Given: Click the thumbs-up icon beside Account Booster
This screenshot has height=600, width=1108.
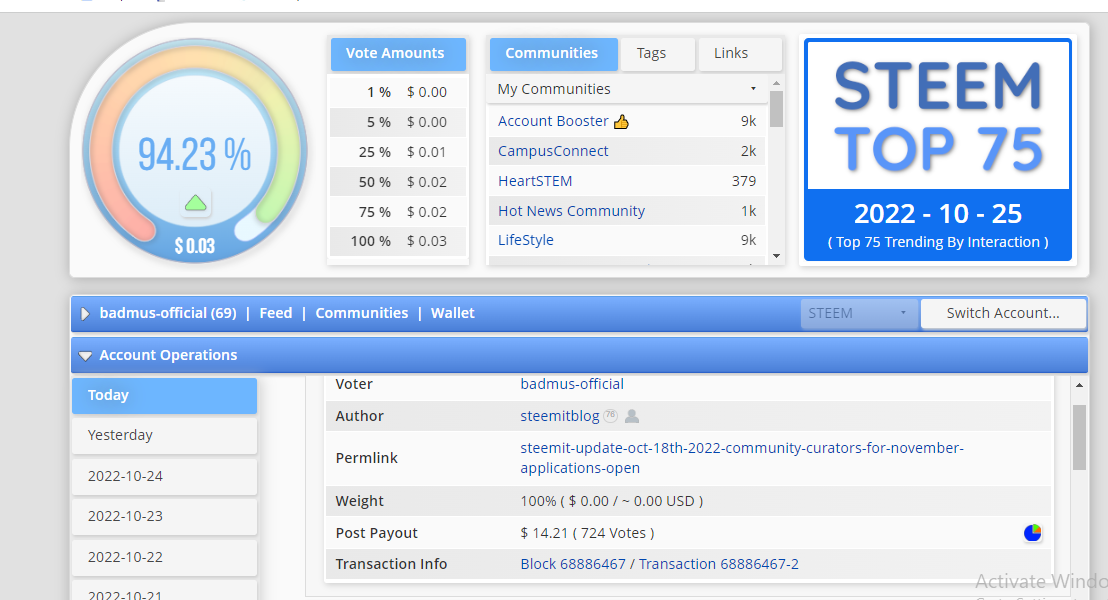Looking at the screenshot, I should [x=621, y=122].
